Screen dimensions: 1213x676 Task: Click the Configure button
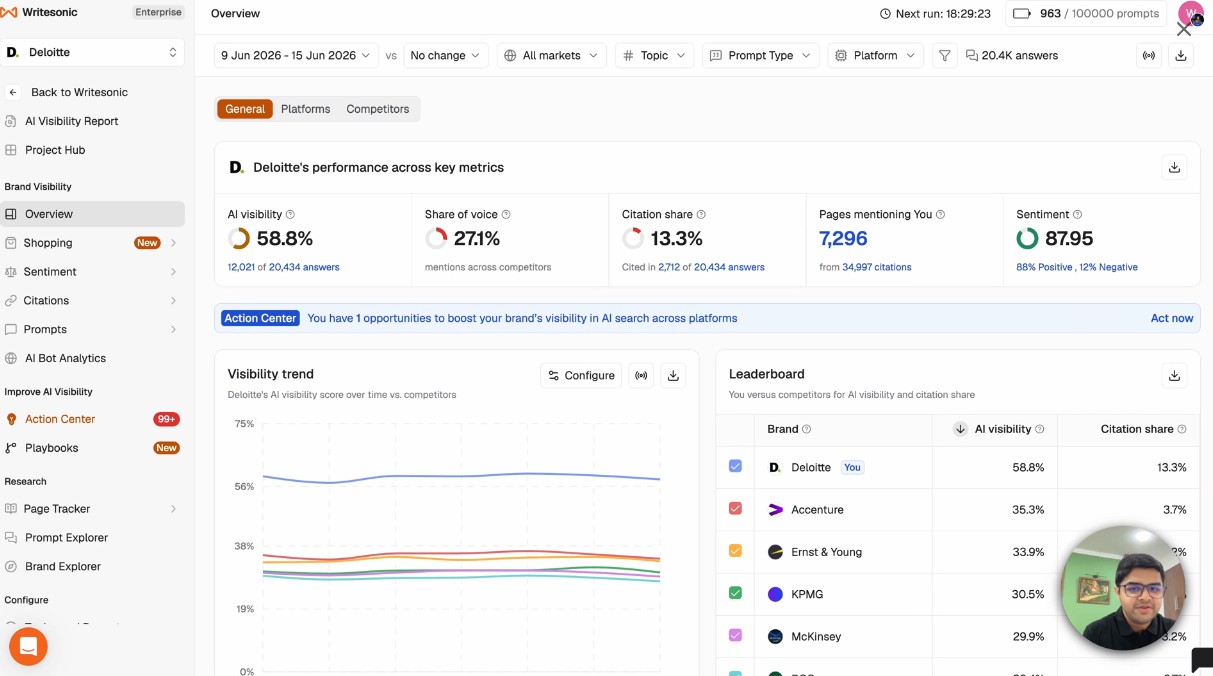[581, 376]
